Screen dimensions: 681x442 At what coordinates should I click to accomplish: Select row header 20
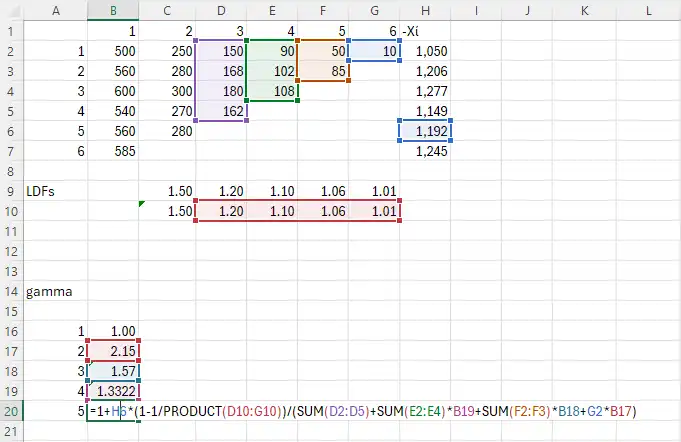coord(11,411)
